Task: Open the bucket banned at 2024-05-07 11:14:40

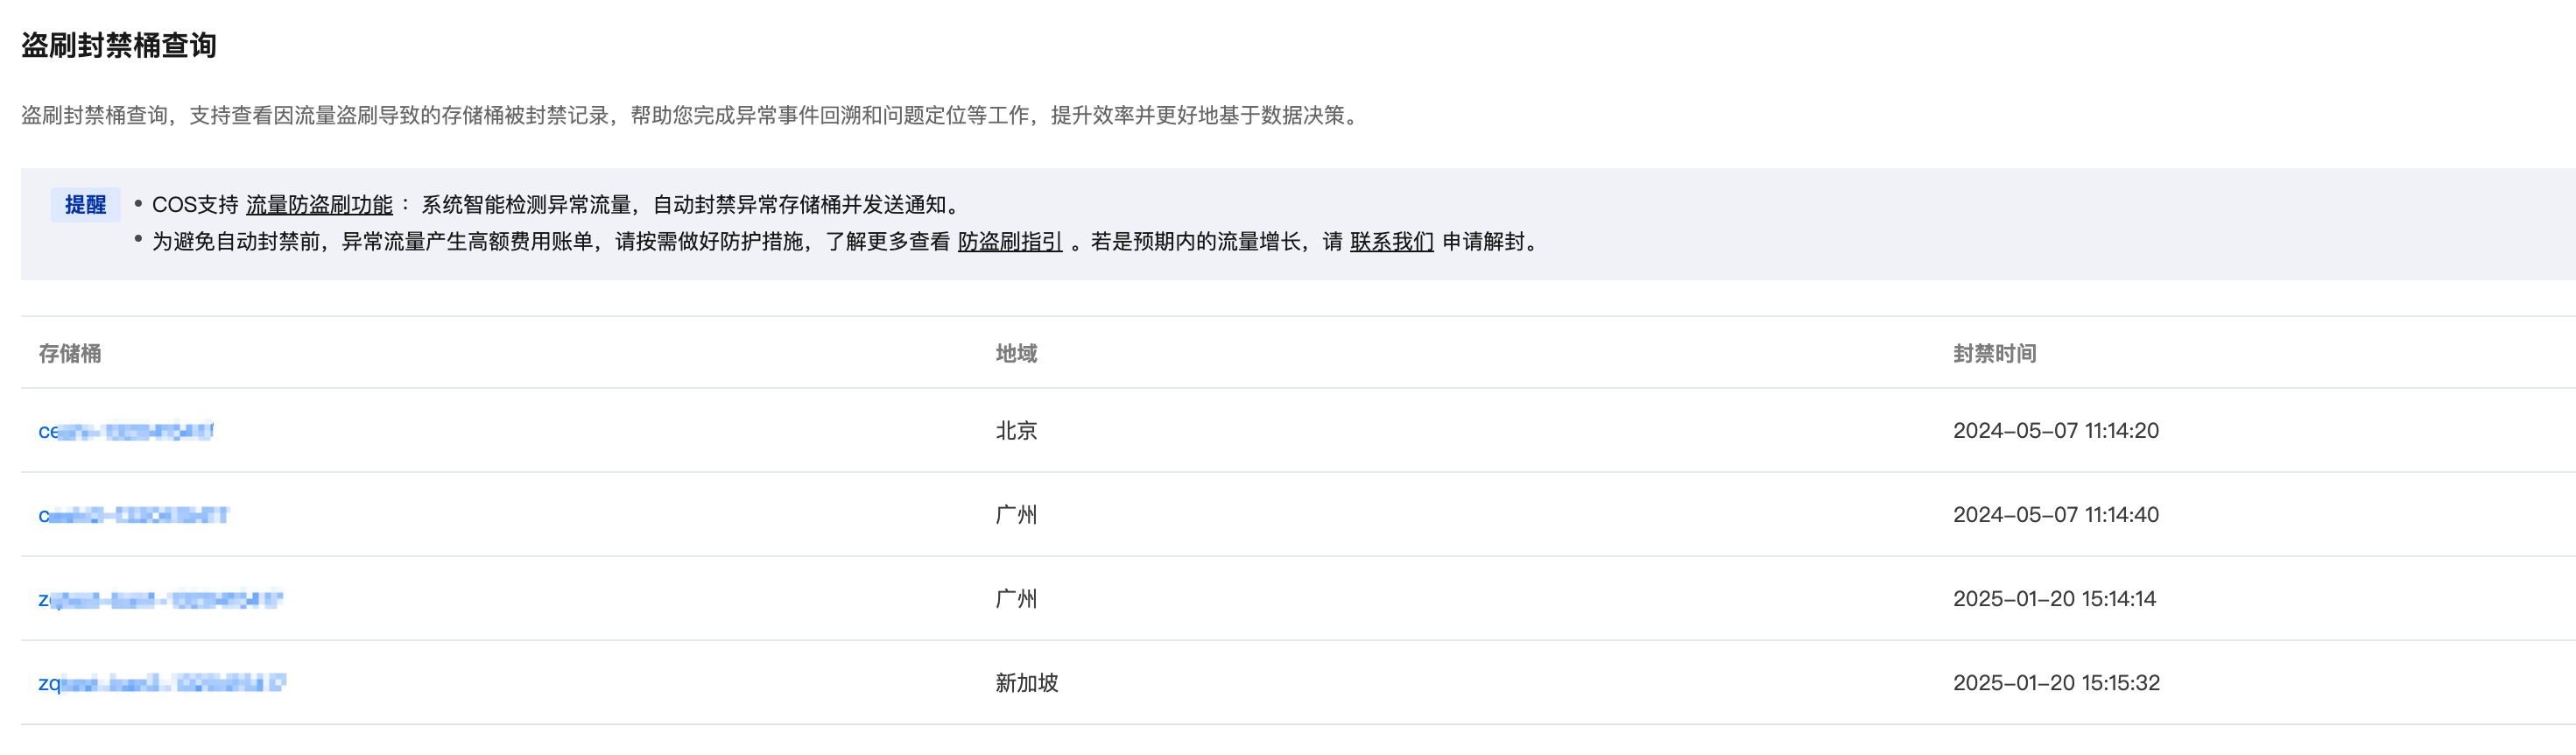Action: coord(133,515)
